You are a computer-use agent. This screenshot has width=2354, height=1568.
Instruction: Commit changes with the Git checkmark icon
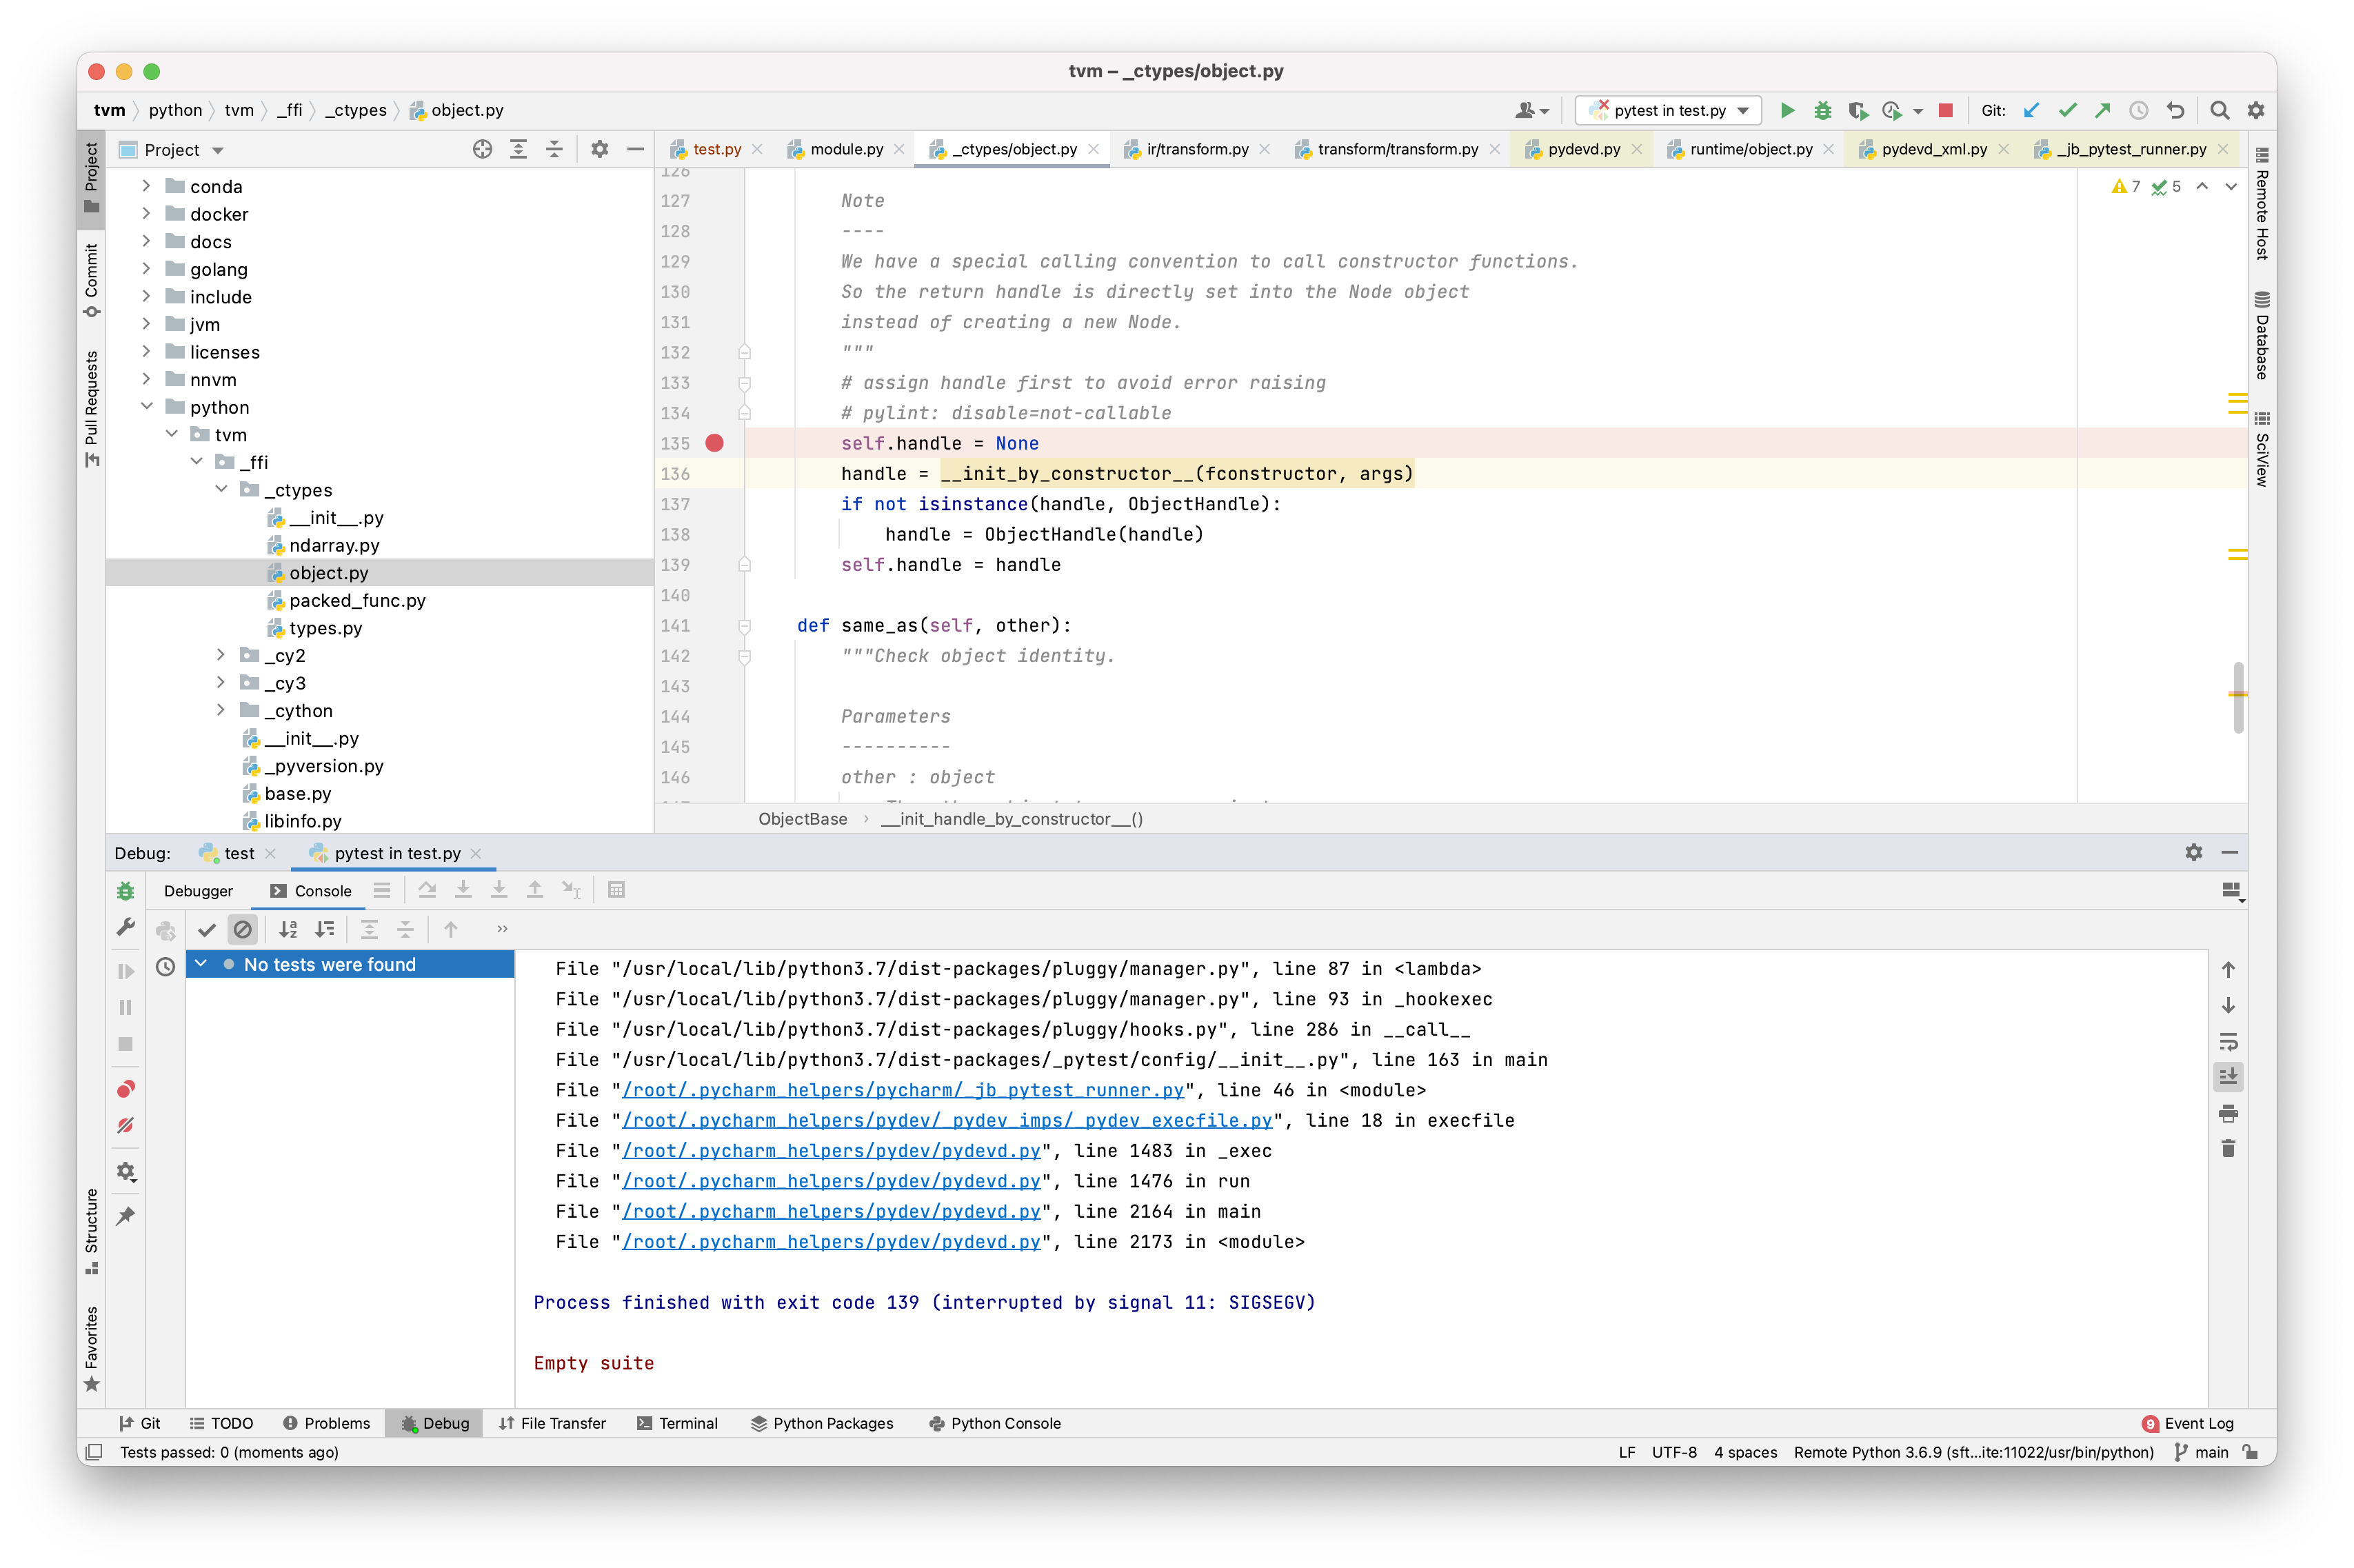coord(2068,111)
